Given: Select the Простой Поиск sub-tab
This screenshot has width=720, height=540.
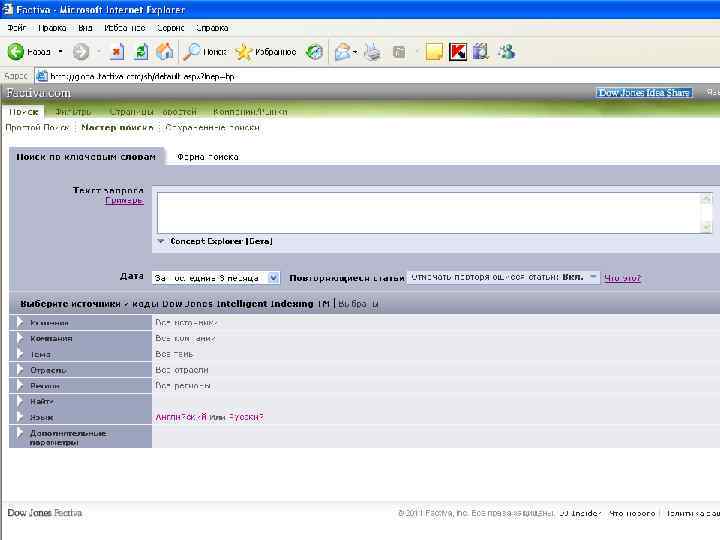Looking at the screenshot, I should (x=37, y=128).
